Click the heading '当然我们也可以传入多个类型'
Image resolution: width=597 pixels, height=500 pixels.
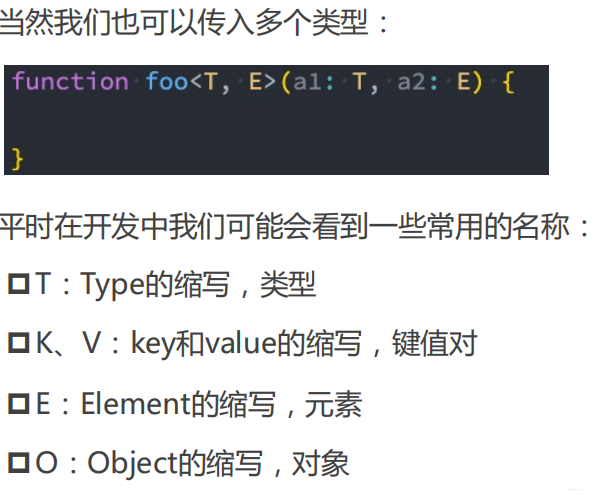(x=184, y=22)
